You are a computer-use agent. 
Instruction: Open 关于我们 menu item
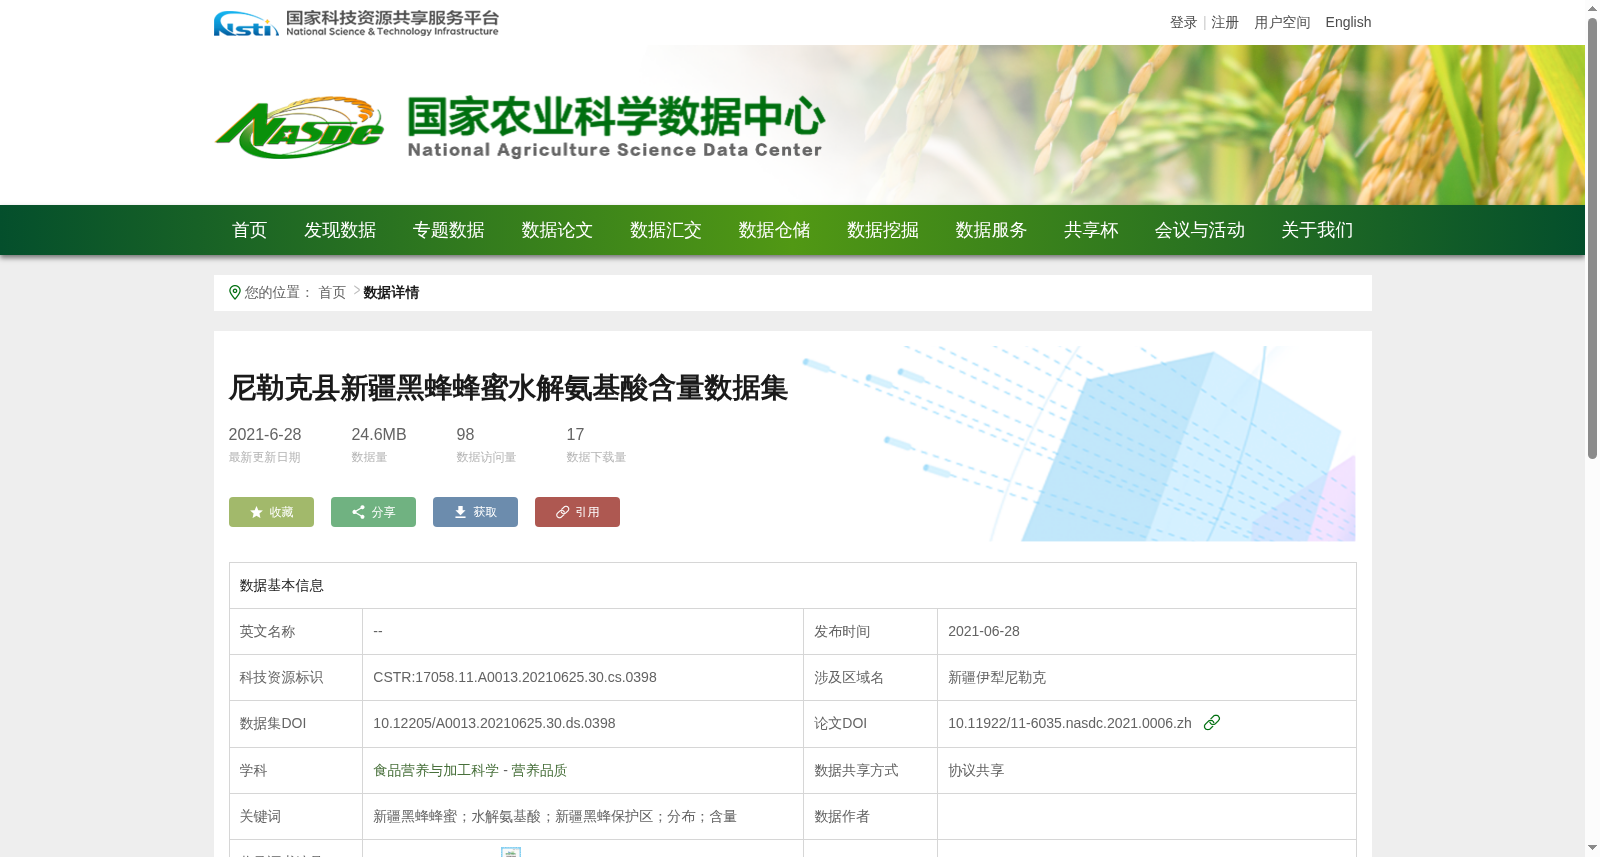[1317, 230]
